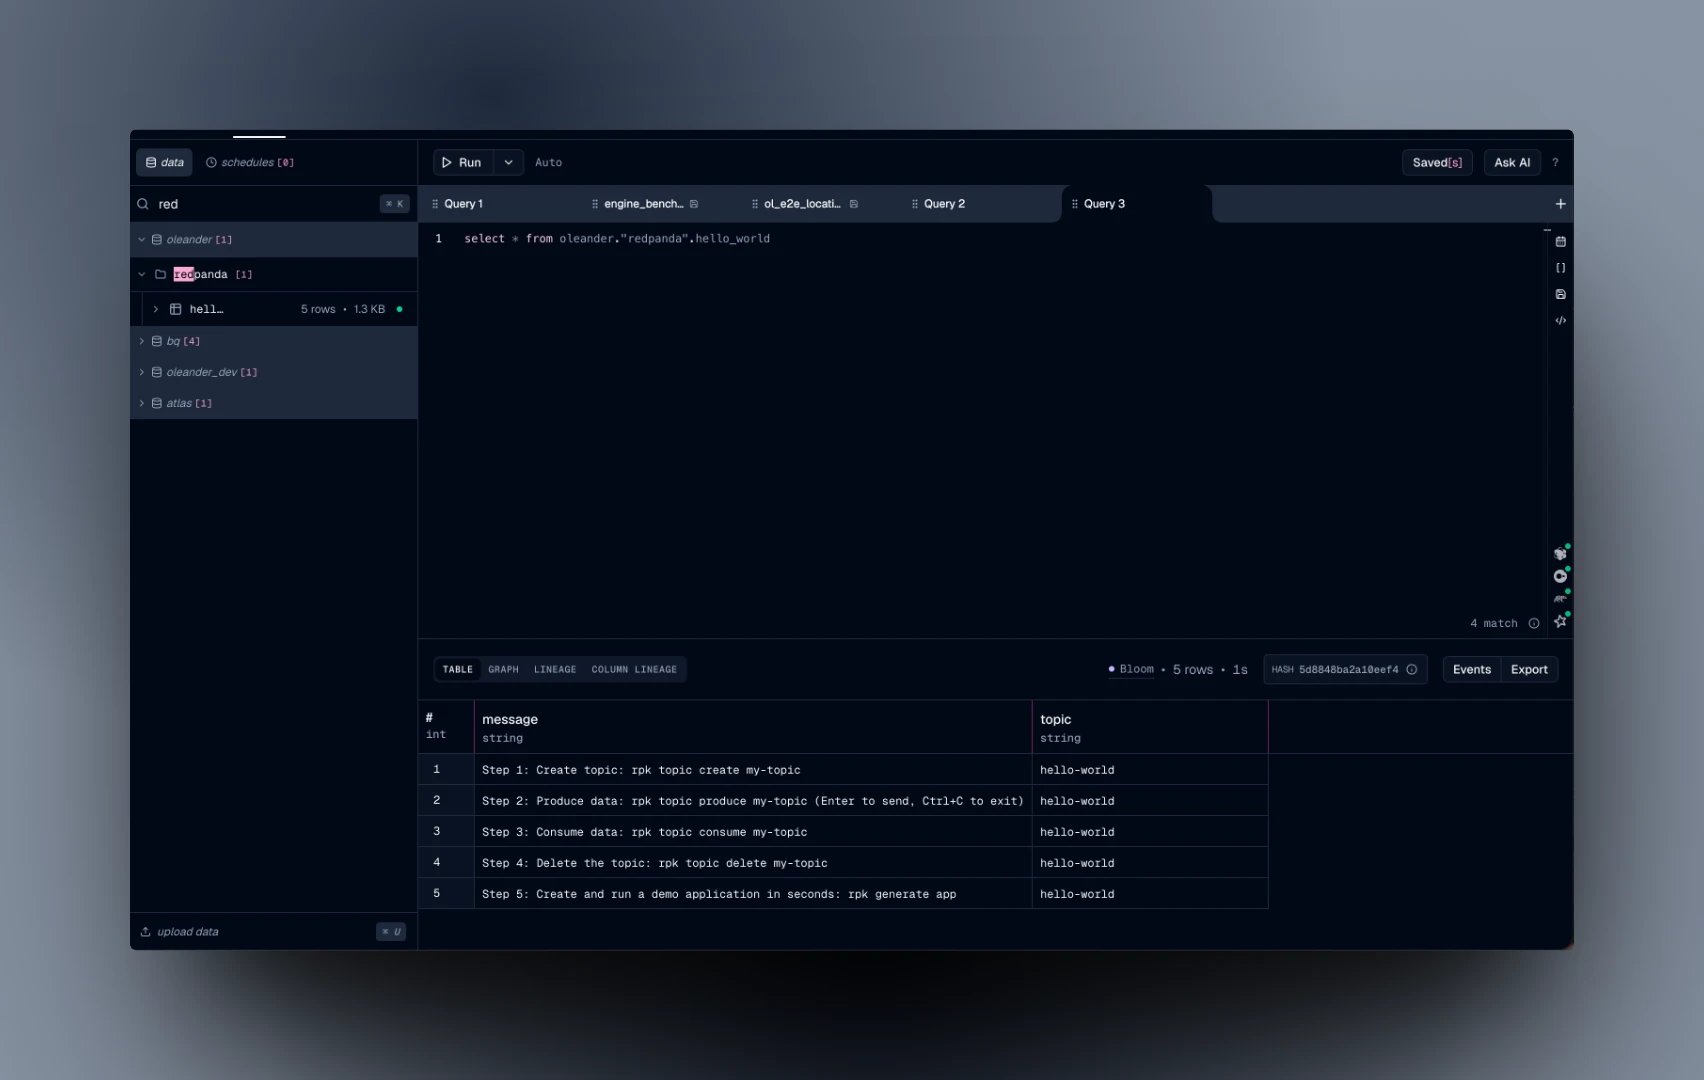The width and height of the screenshot is (1704, 1080).
Task: Open the LINEAGE results view
Action: point(555,670)
